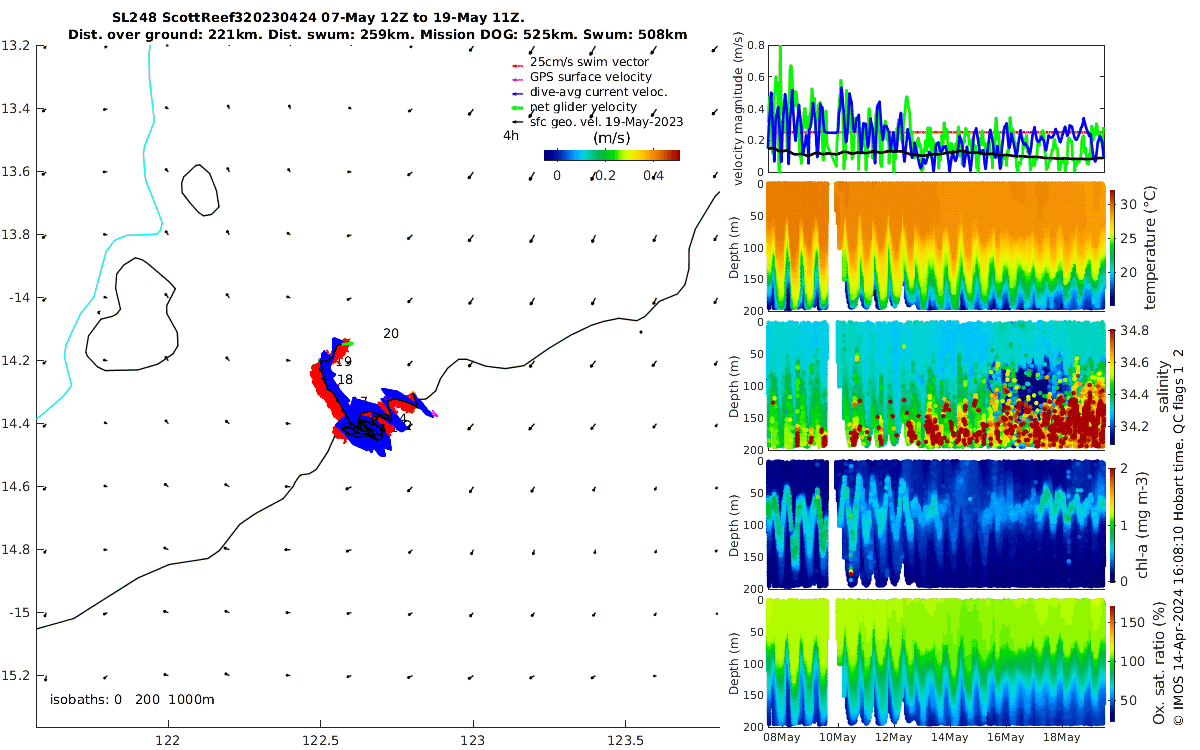Click the latitude tick '13.2' on the map
Screen dimensions: 1200x750
tap(16, 46)
